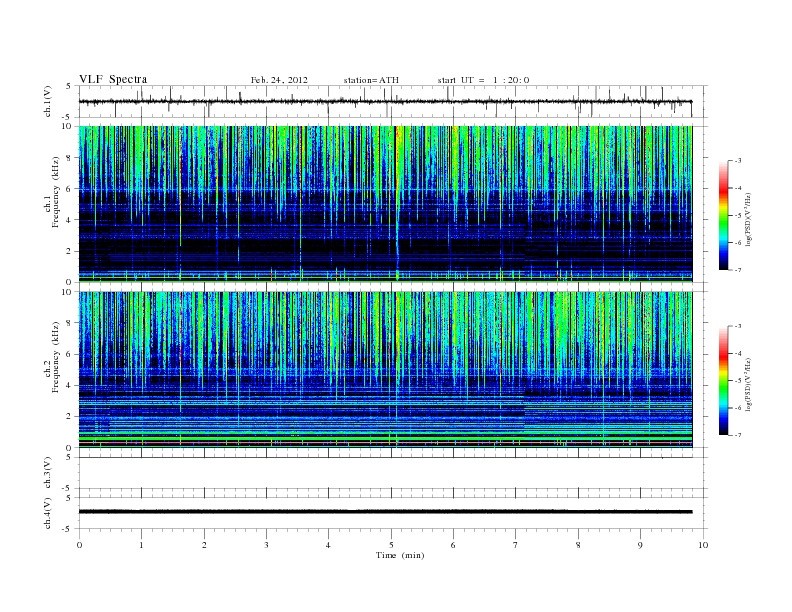The image size is (792, 612).
Task: Click inside the ch.2 spectrogram panel
Action: pyautogui.click(x=385, y=369)
